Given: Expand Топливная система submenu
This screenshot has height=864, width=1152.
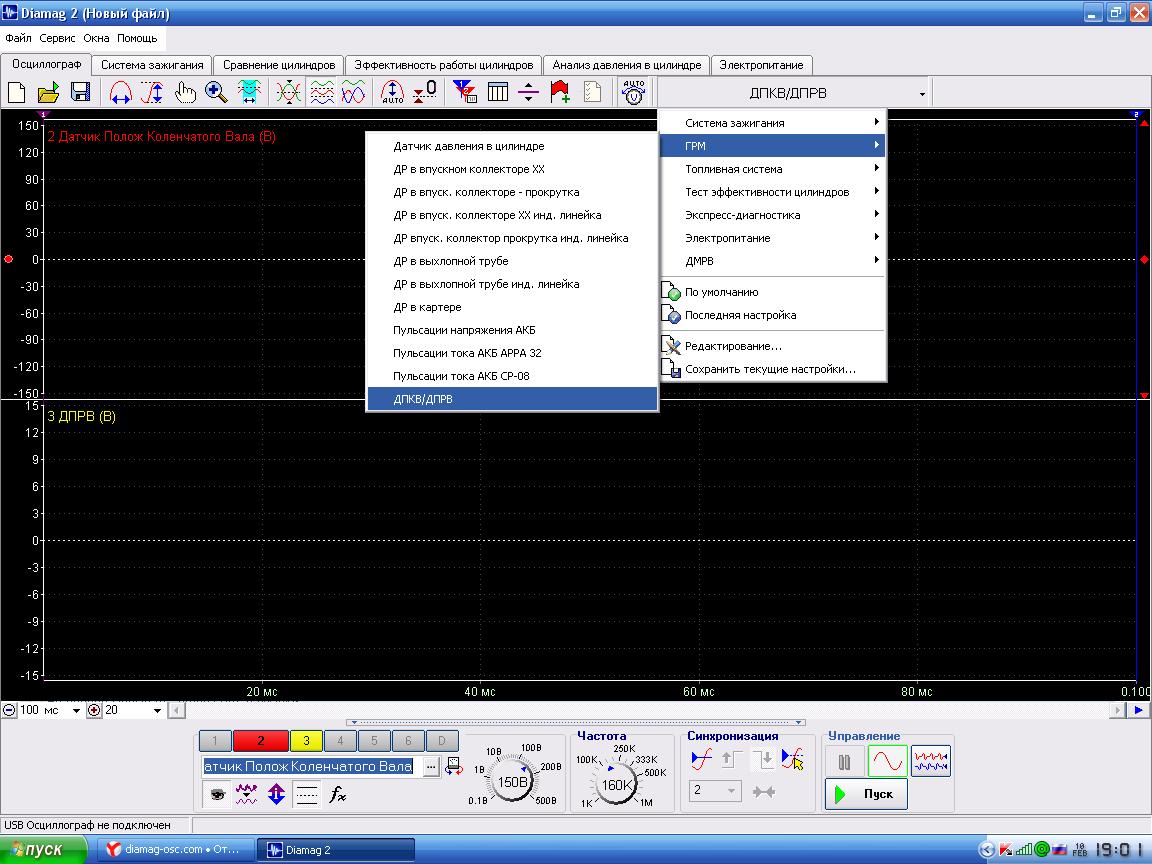Looking at the screenshot, I should [773, 169].
